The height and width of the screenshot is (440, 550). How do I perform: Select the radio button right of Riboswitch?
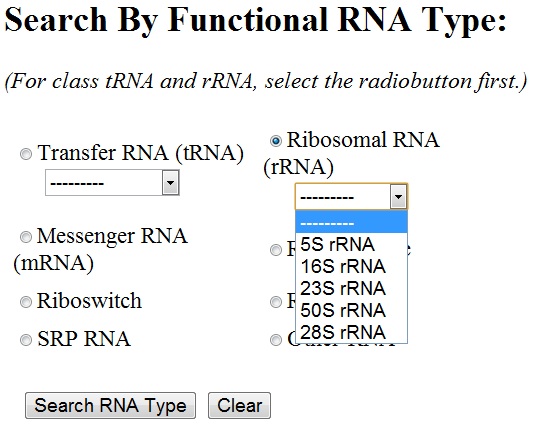[x=276, y=302]
